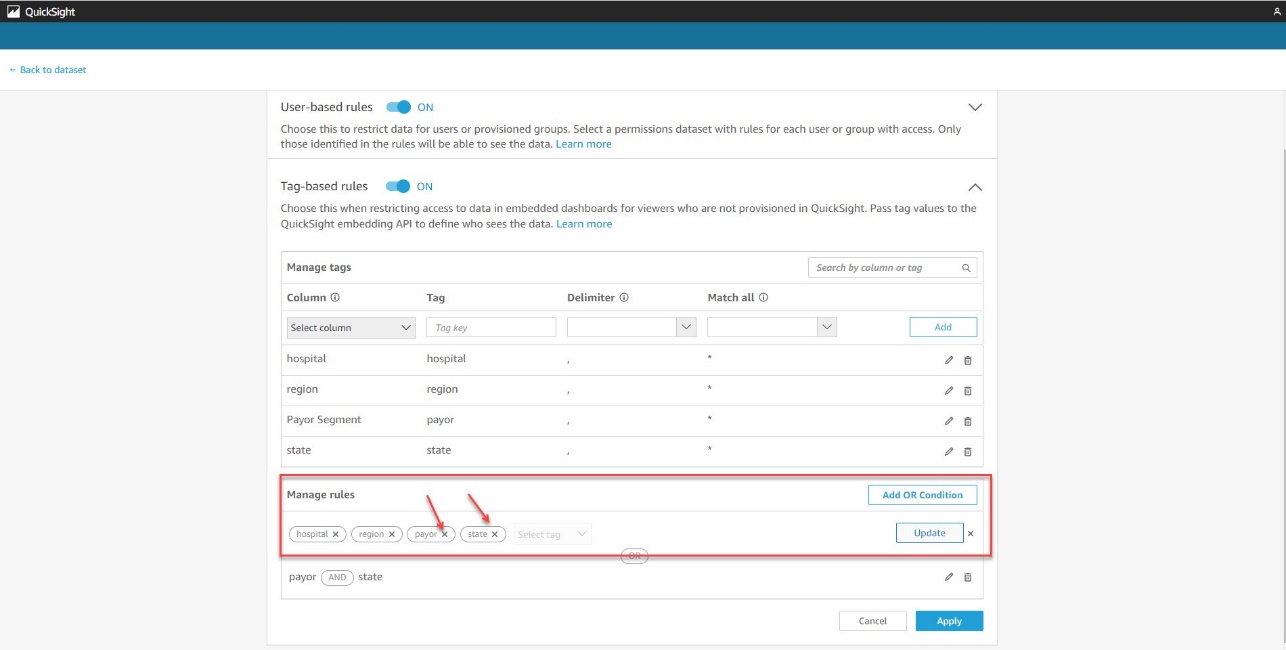Delete the hospital tag row
The height and width of the screenshot is (650, 1286).
click(967, 360)
